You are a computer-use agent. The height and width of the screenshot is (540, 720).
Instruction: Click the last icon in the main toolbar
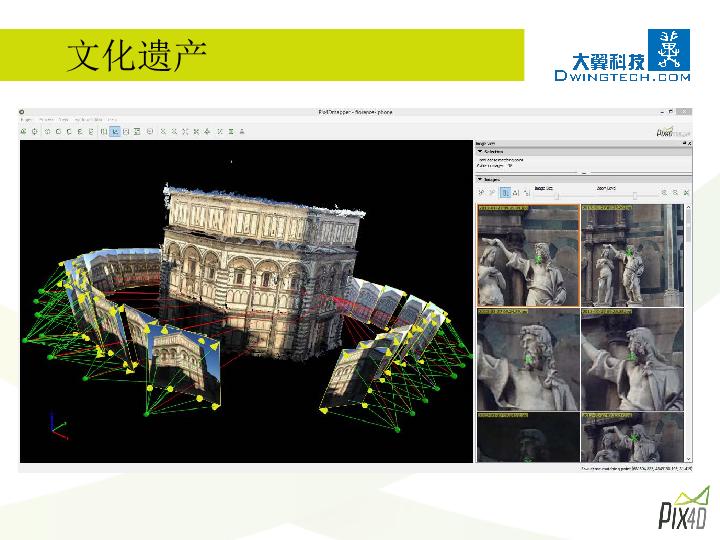pyautogui.click(x=242, y=131)
